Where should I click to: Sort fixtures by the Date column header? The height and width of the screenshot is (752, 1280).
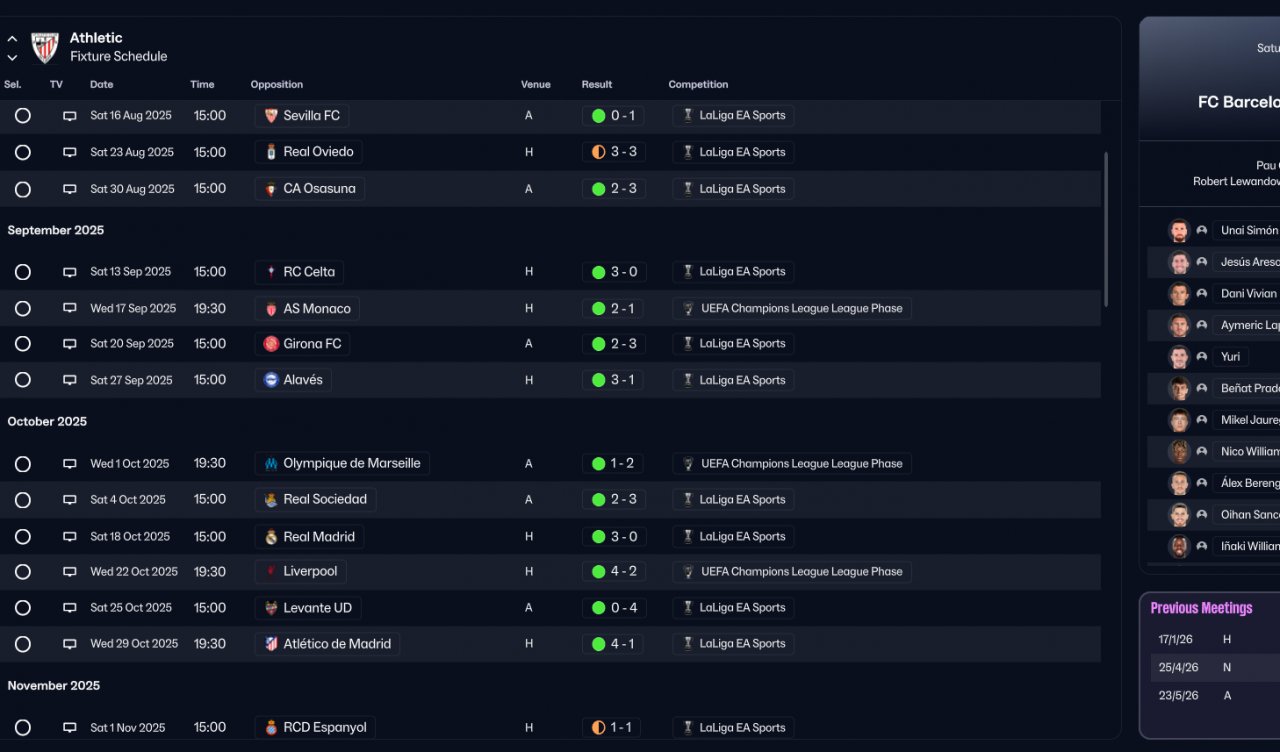(x=101, y=85)
